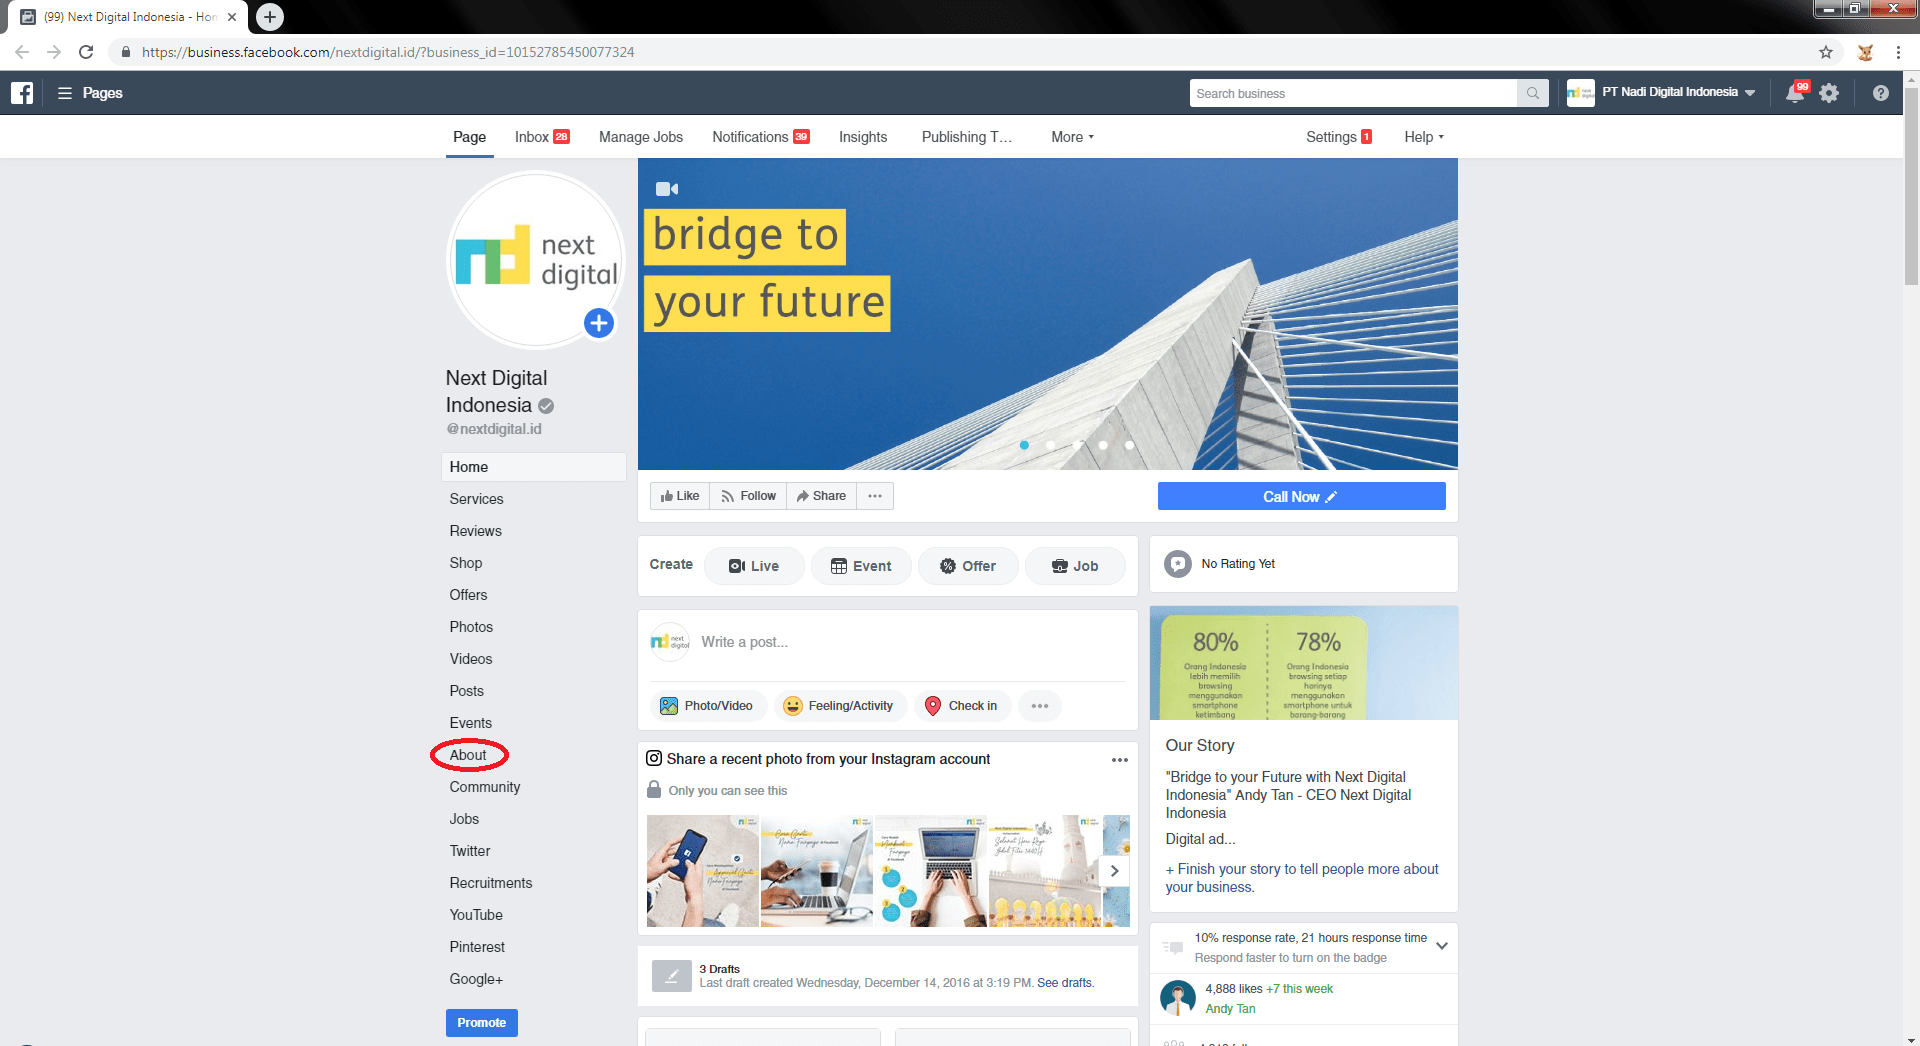Click the help question mark icon
1920x1046 pixels.
tap(1881, 93)
